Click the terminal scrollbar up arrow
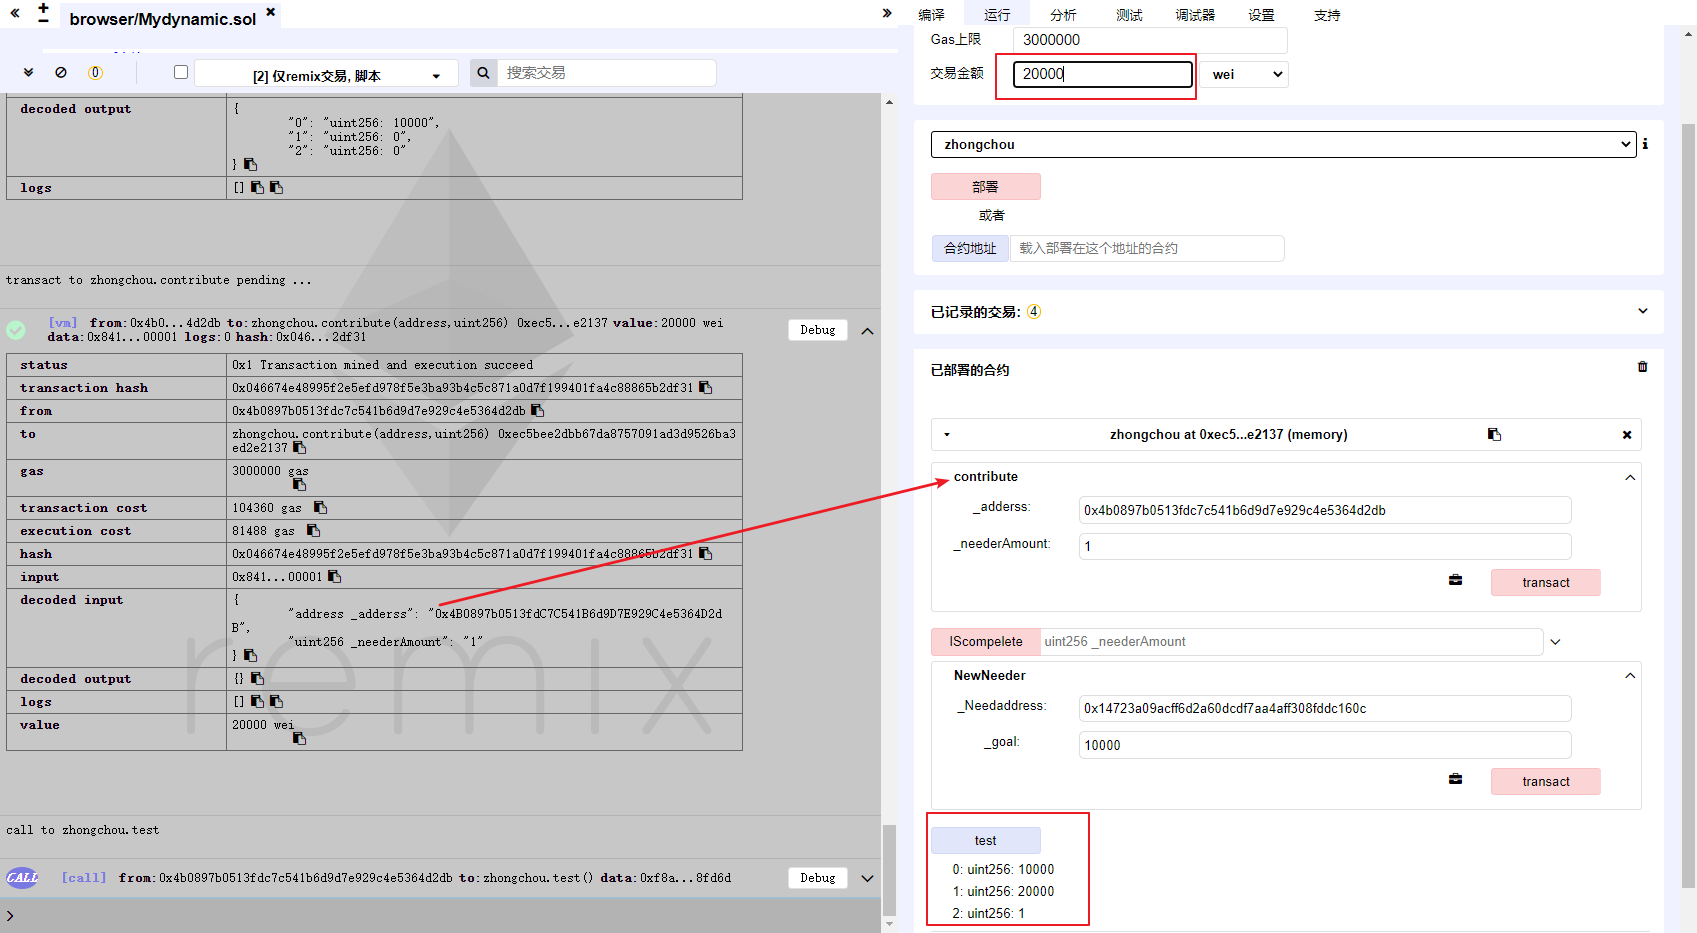 coord(889,102)
